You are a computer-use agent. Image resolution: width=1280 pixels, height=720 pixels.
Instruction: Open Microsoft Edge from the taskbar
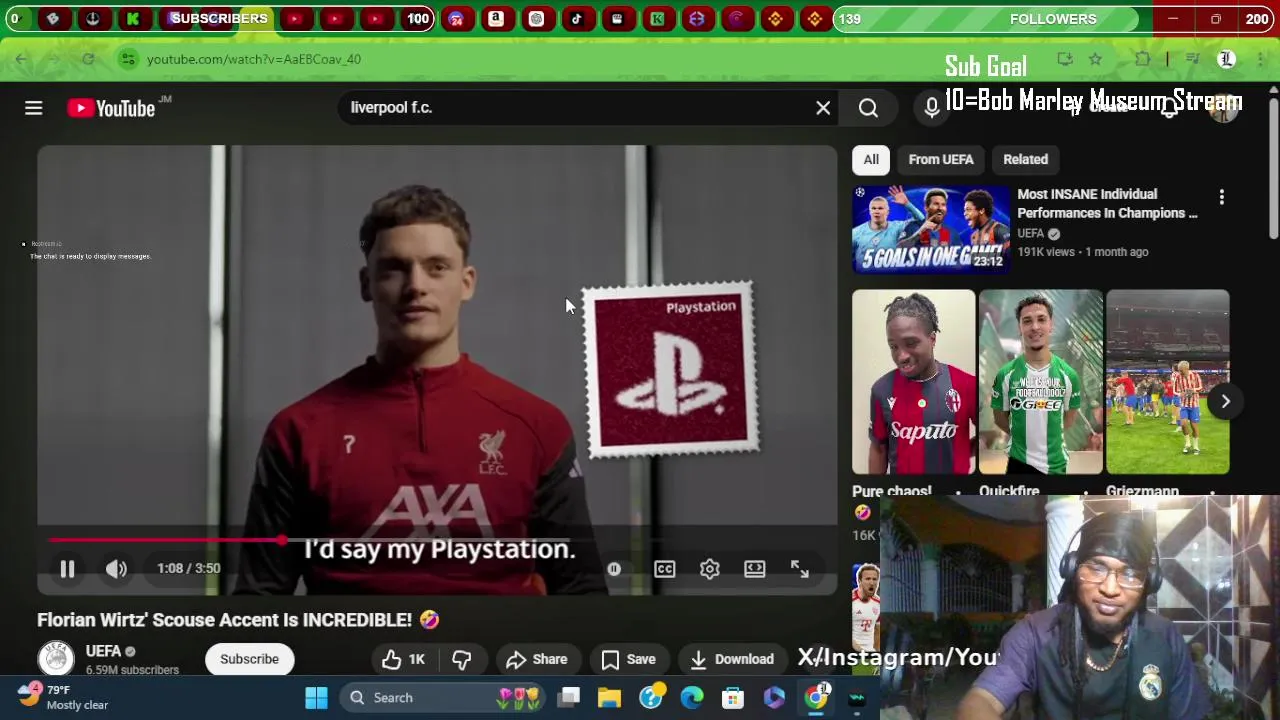(692, 698)
